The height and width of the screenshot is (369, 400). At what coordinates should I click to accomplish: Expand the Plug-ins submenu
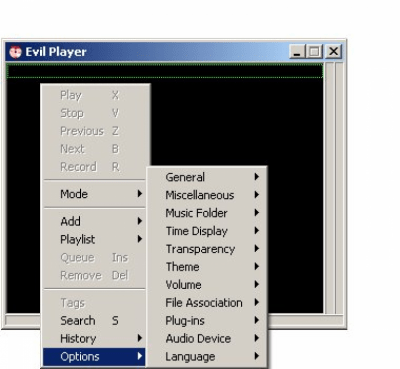[x=207, y=321]
